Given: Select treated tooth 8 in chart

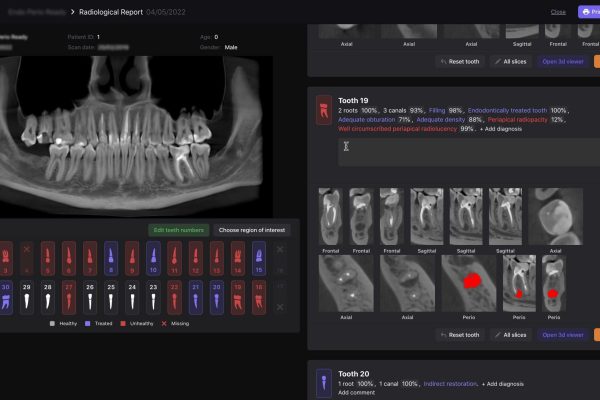Looking at the screenshot, I should [x=111, y=258].
